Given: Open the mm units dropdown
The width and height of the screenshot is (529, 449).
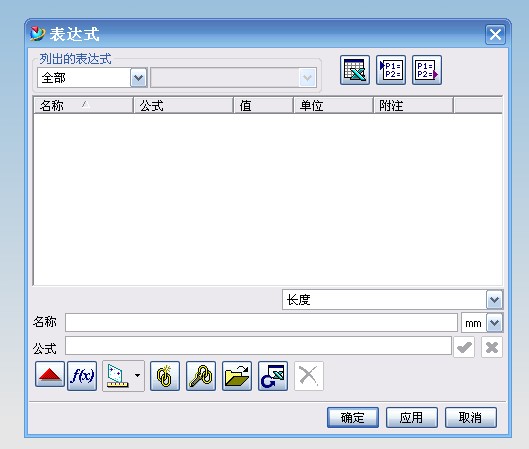Looking at the screenshot, I should point(494,323).
